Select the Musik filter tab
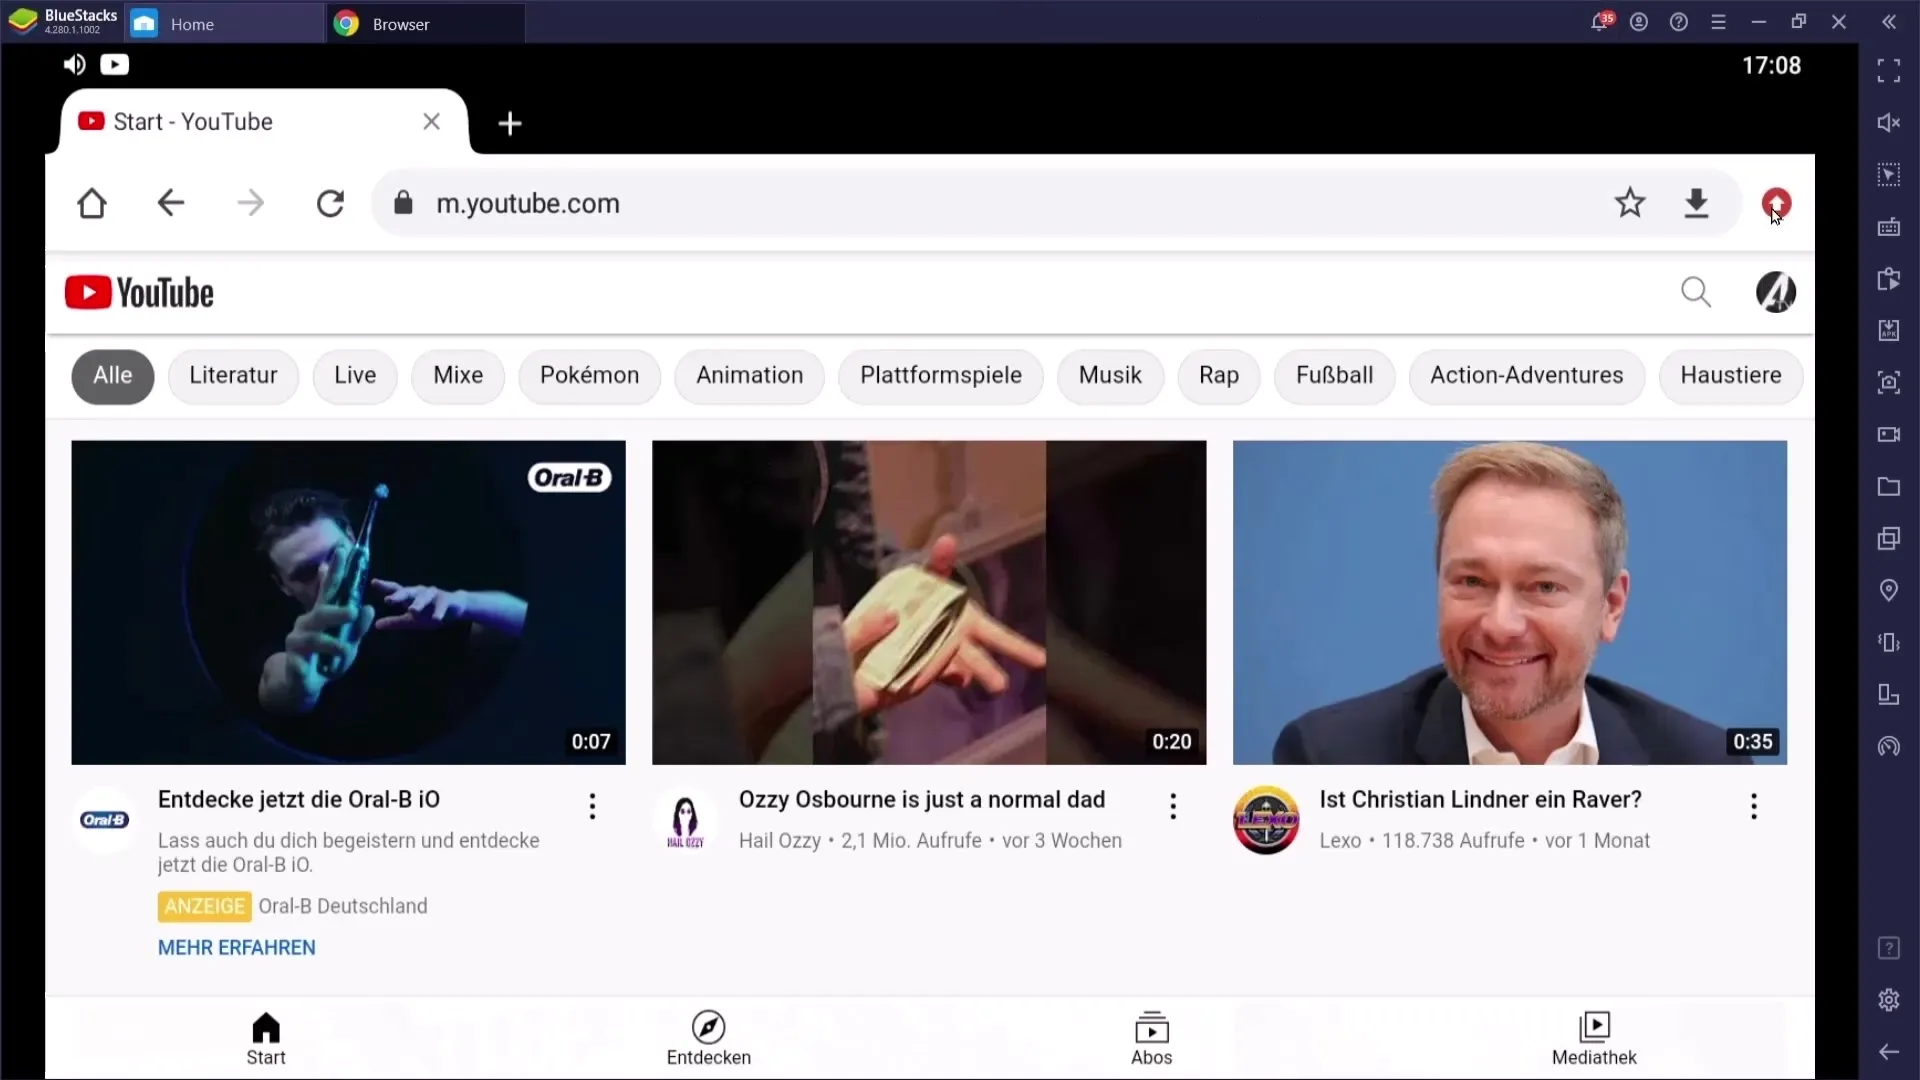The image size is (1920, 1080). click(1109, 375)
